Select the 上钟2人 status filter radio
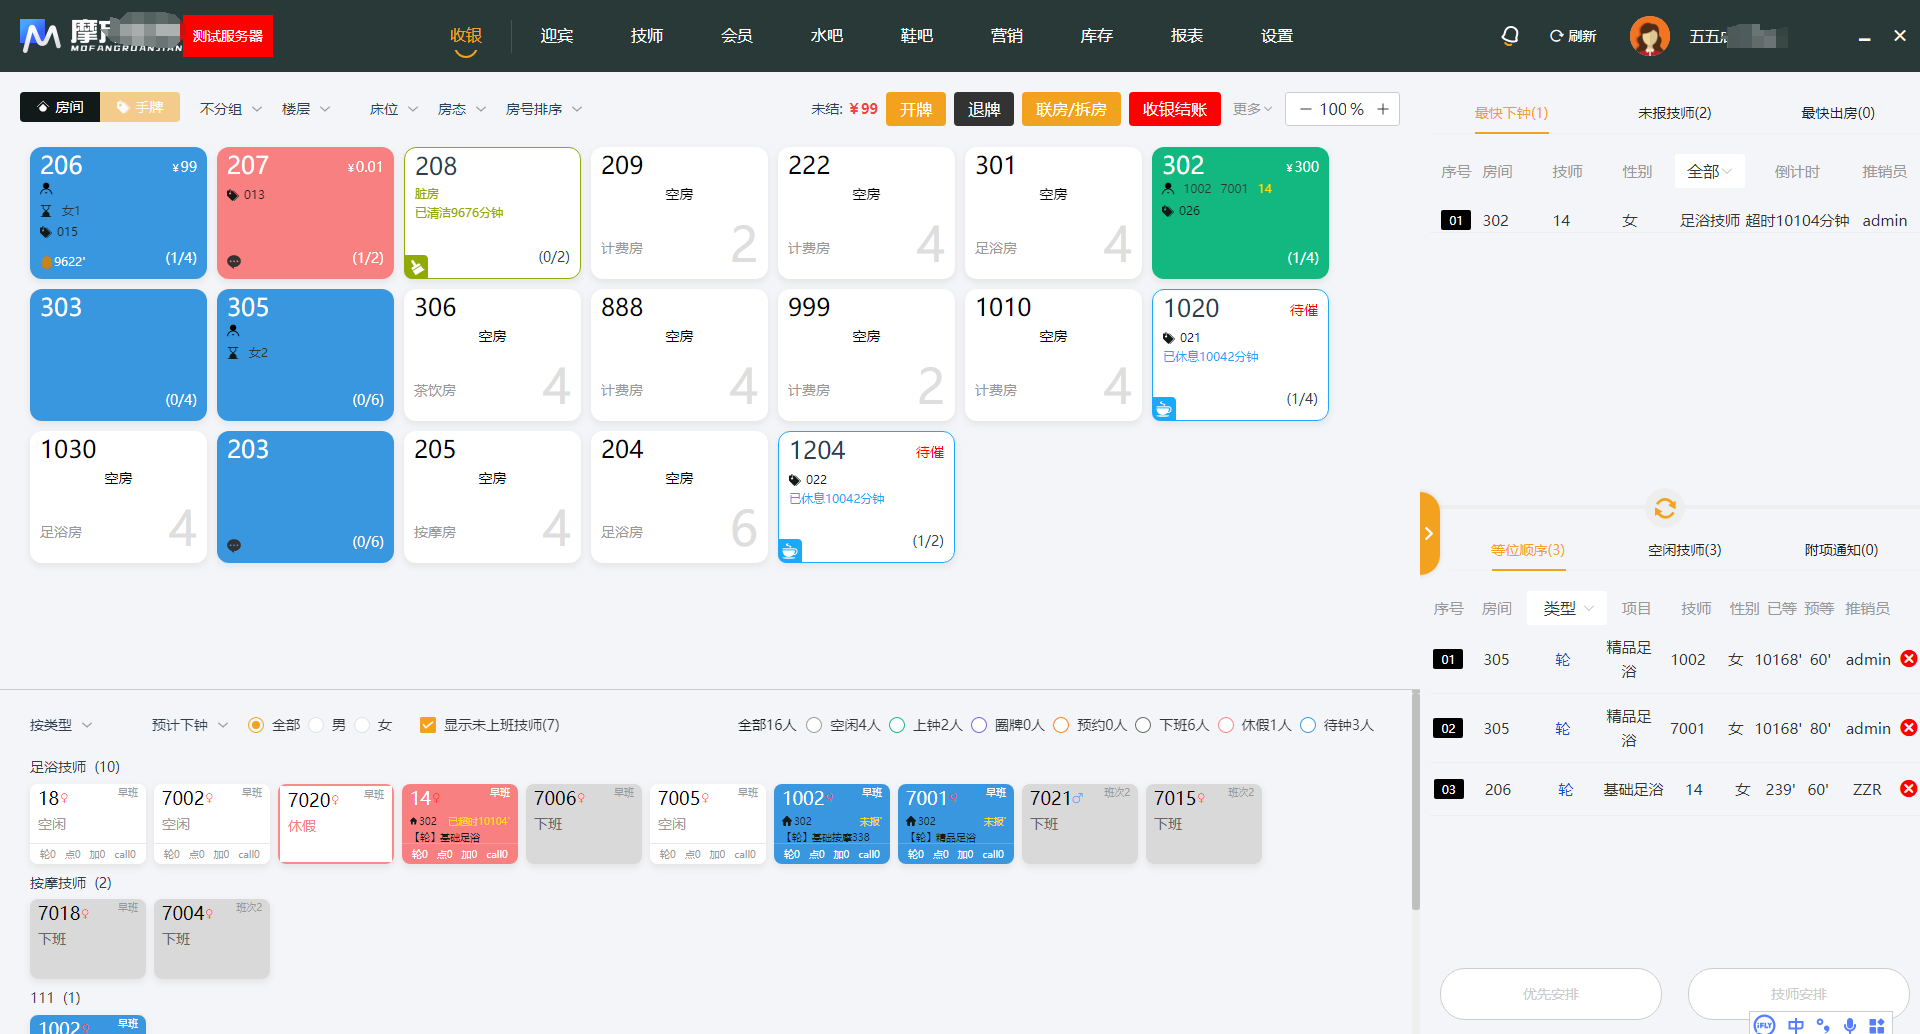The height and width of the screenshot is (1034, 1920). (896, 725)
